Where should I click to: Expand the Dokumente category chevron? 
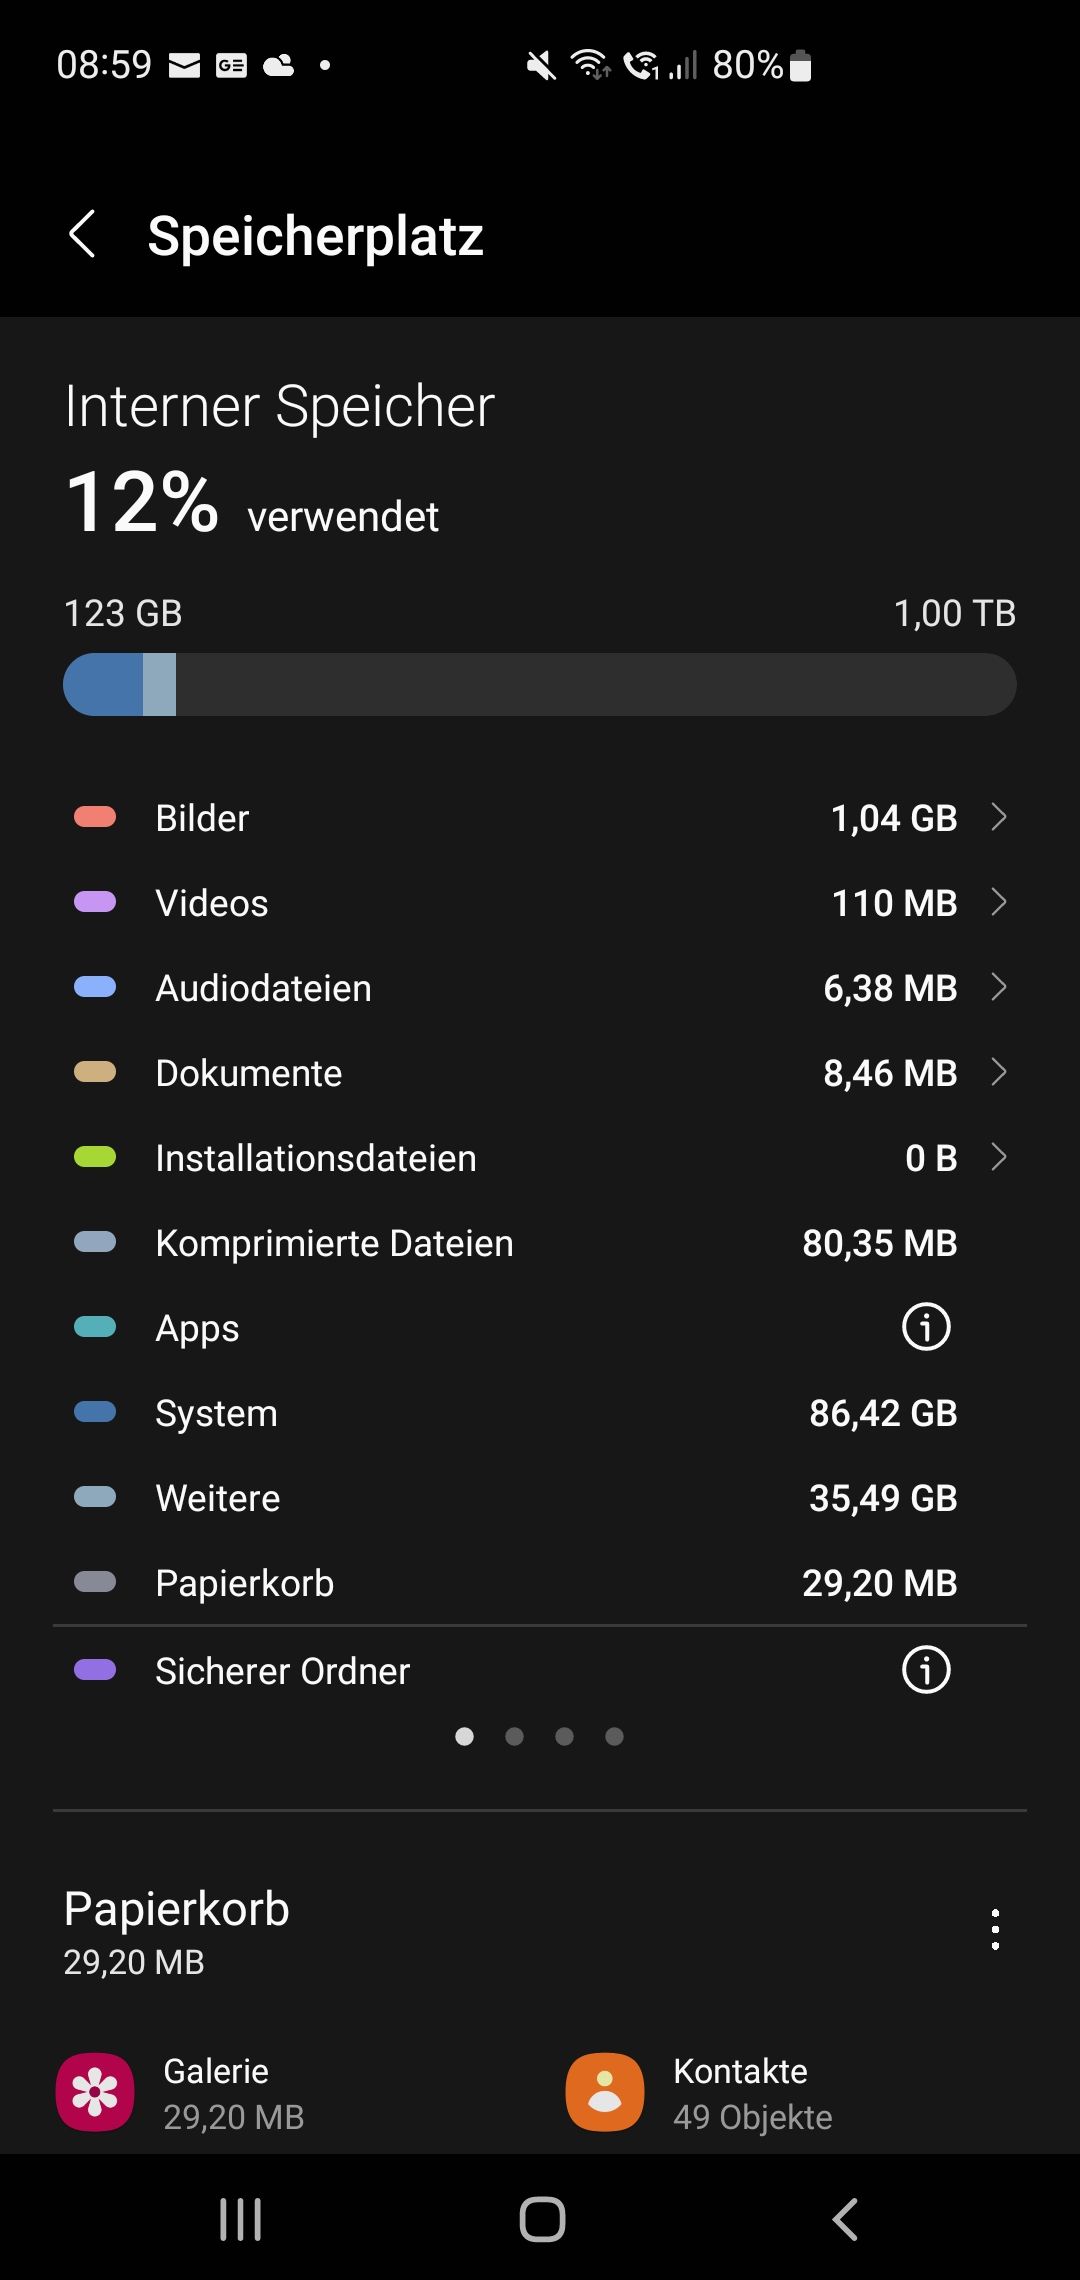[x=998, y=1072]
